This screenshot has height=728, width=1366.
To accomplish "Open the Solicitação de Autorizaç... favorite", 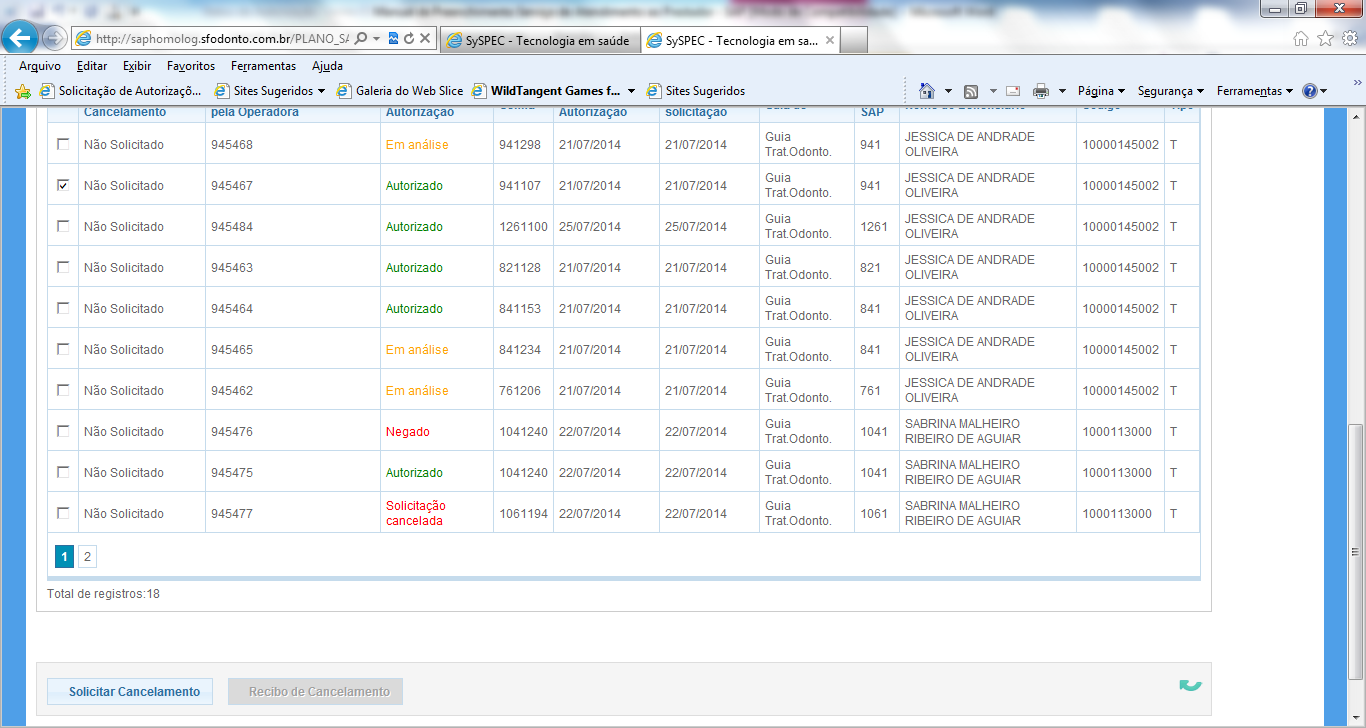I will click(121, 91).
